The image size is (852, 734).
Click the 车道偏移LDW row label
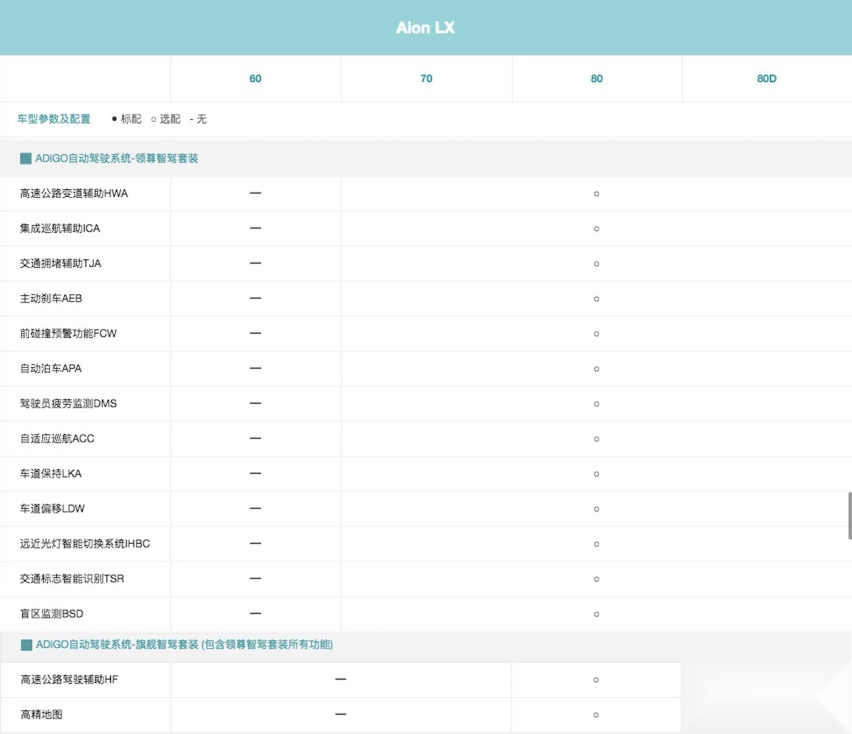coord(52,509)
